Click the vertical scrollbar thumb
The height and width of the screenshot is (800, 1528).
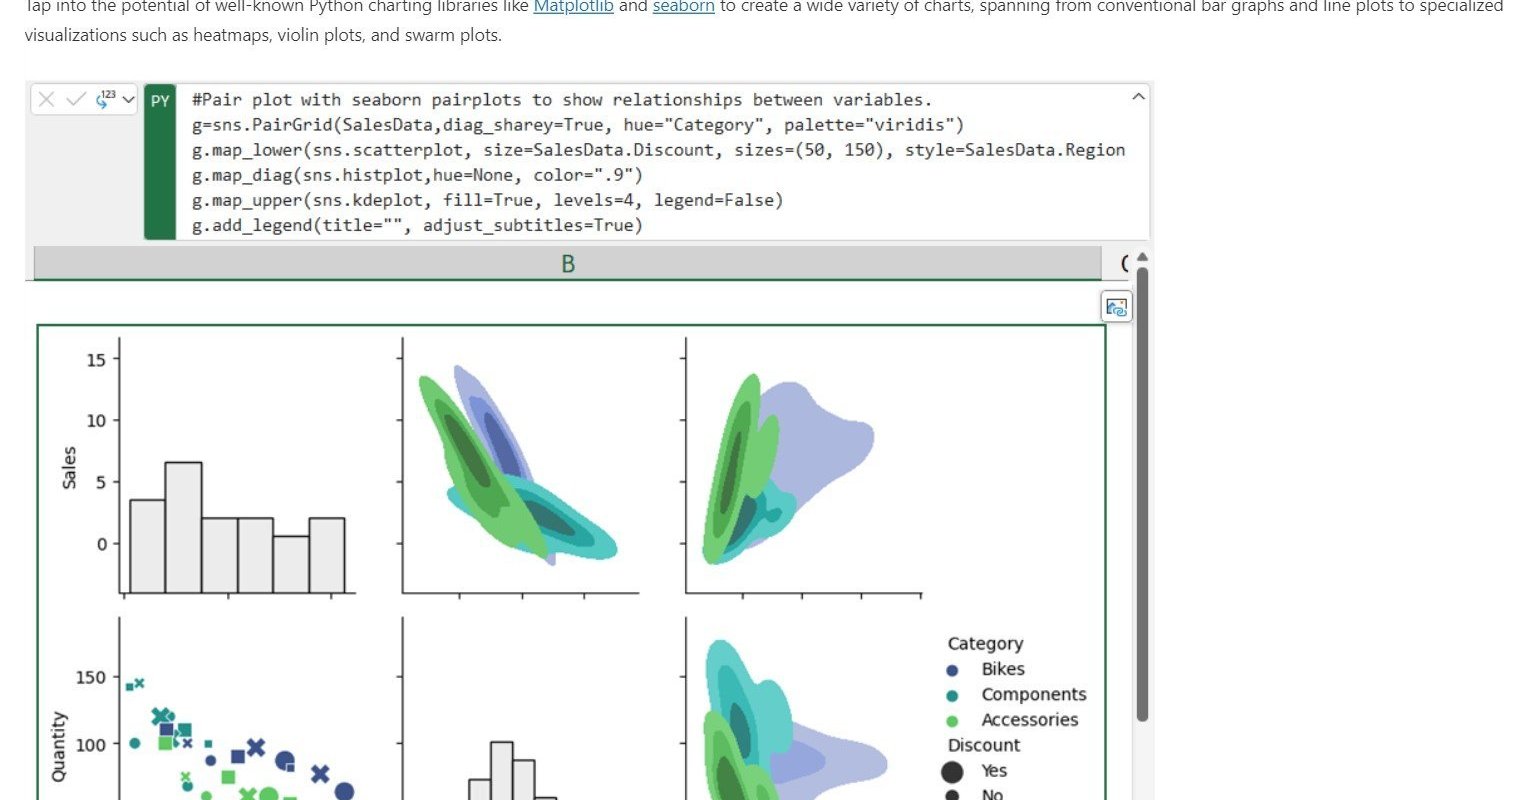point(1142,493)
